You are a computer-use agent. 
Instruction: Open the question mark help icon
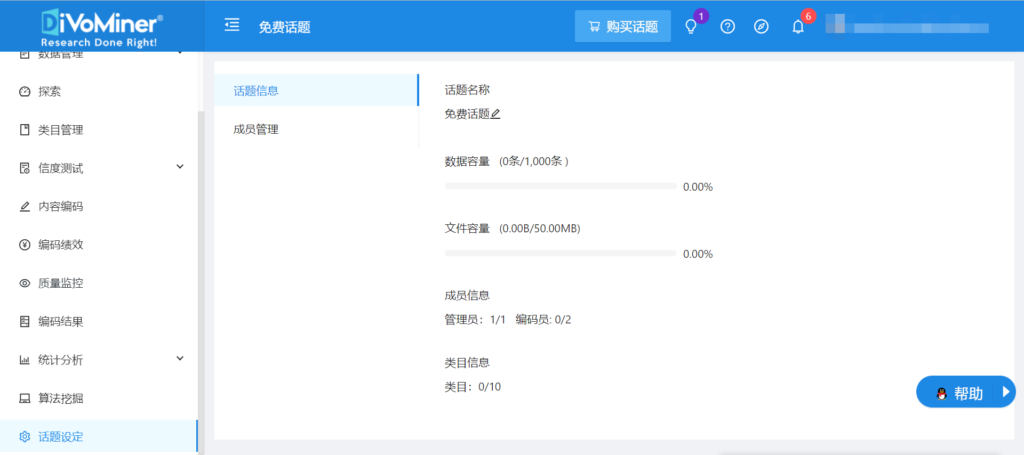[728, 27]
